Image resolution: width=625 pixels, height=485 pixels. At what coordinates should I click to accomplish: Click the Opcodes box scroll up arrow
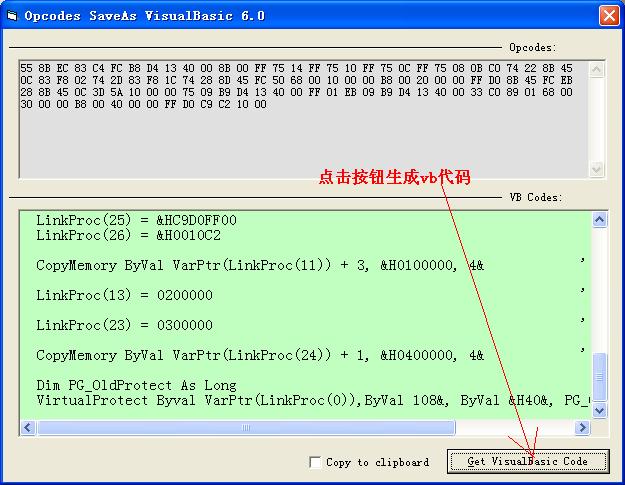point(597,66)
